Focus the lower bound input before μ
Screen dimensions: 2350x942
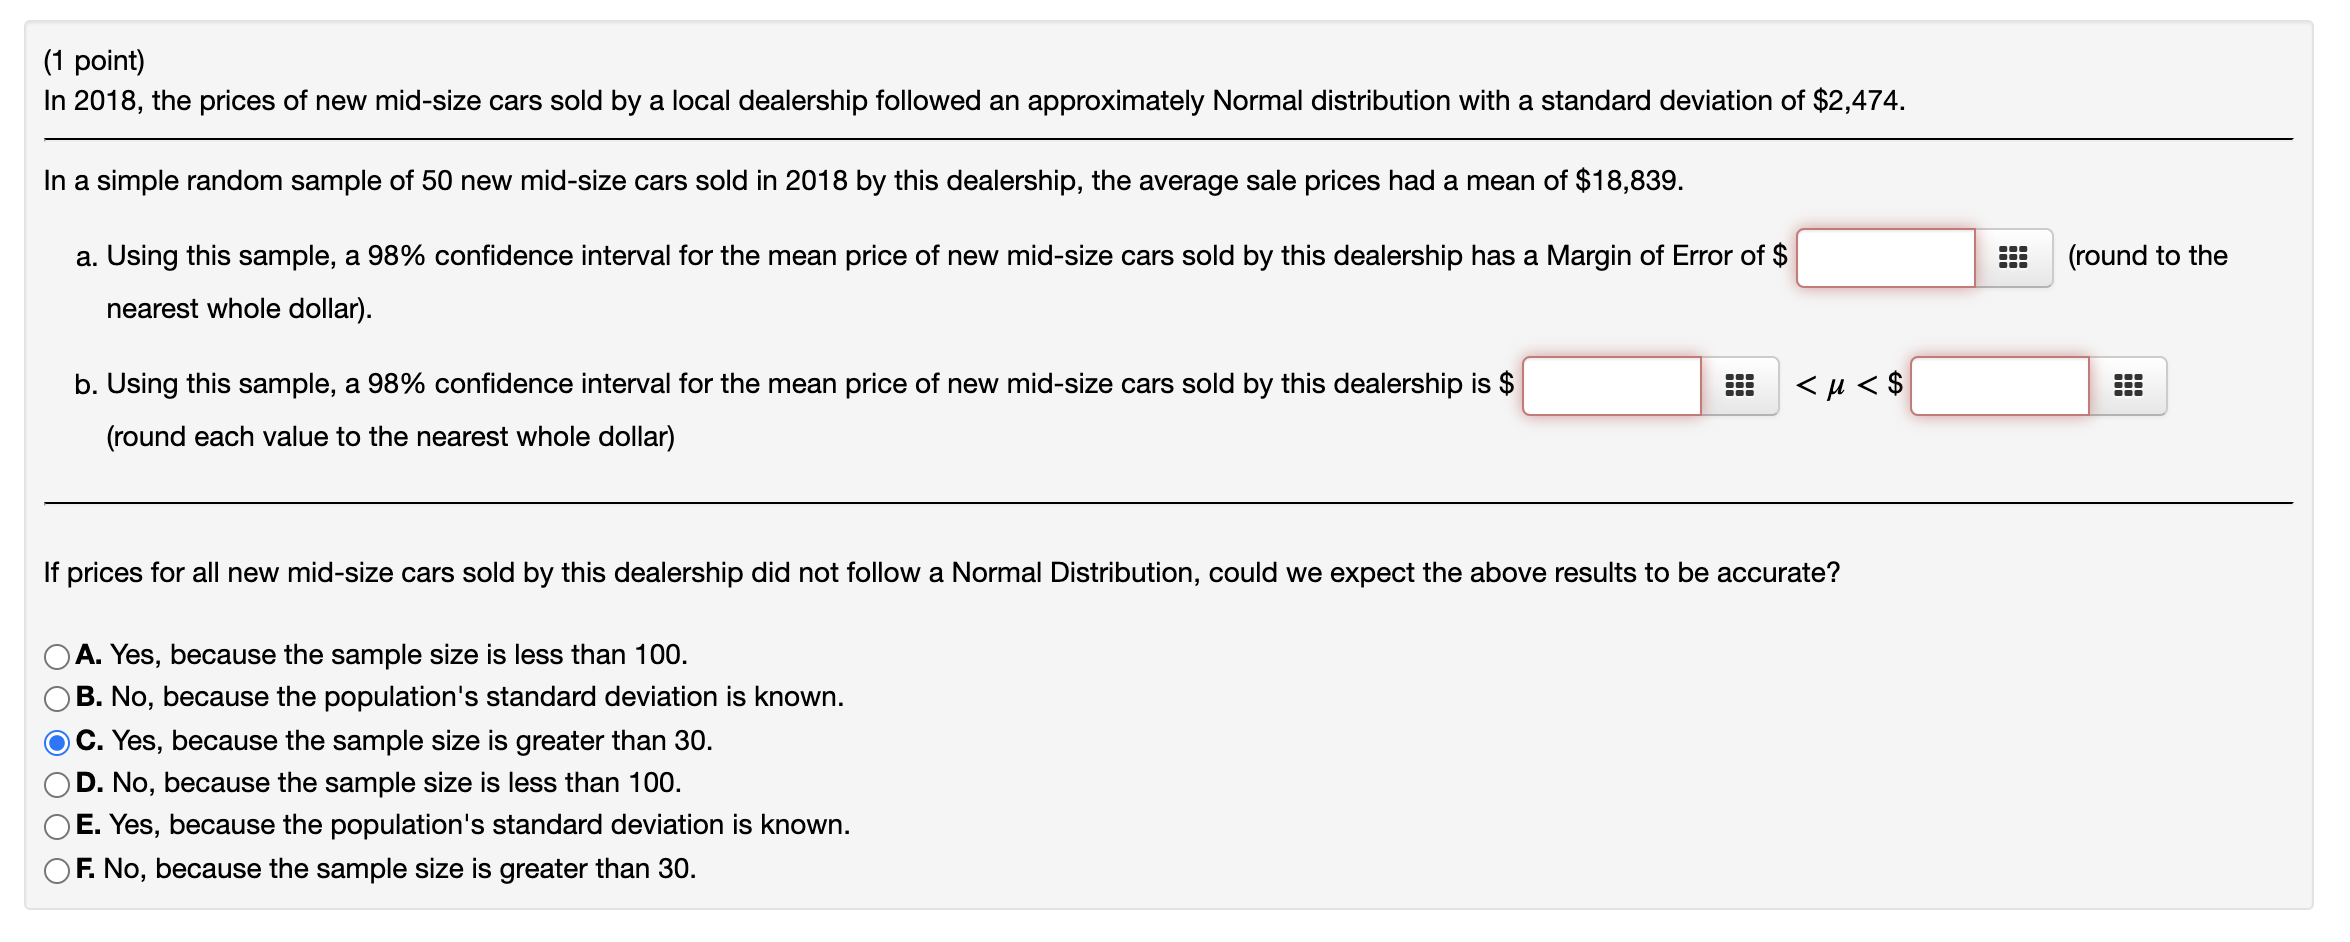pos(1611,386)
